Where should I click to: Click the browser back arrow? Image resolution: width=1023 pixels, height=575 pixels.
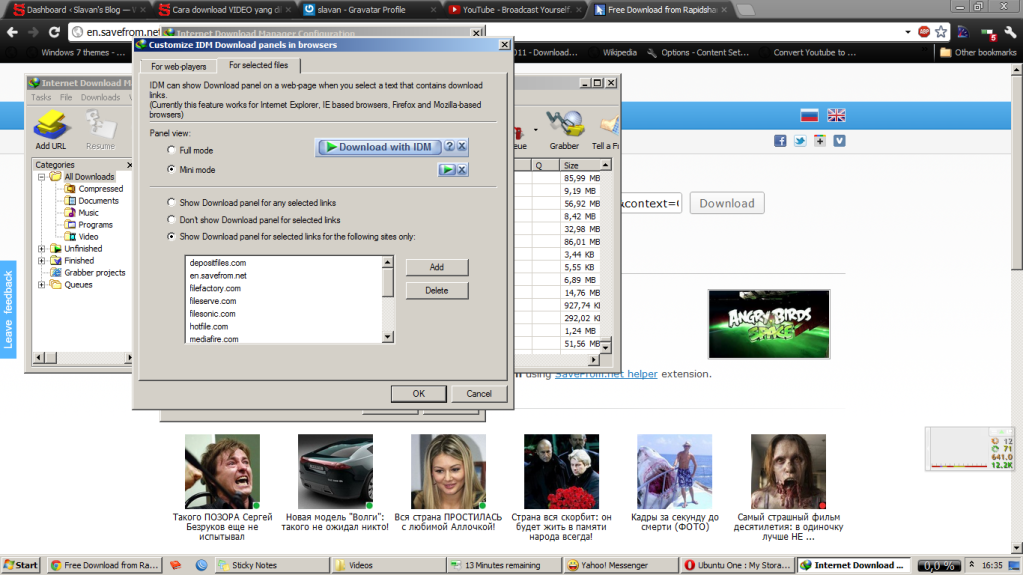[x=12, y=32]
